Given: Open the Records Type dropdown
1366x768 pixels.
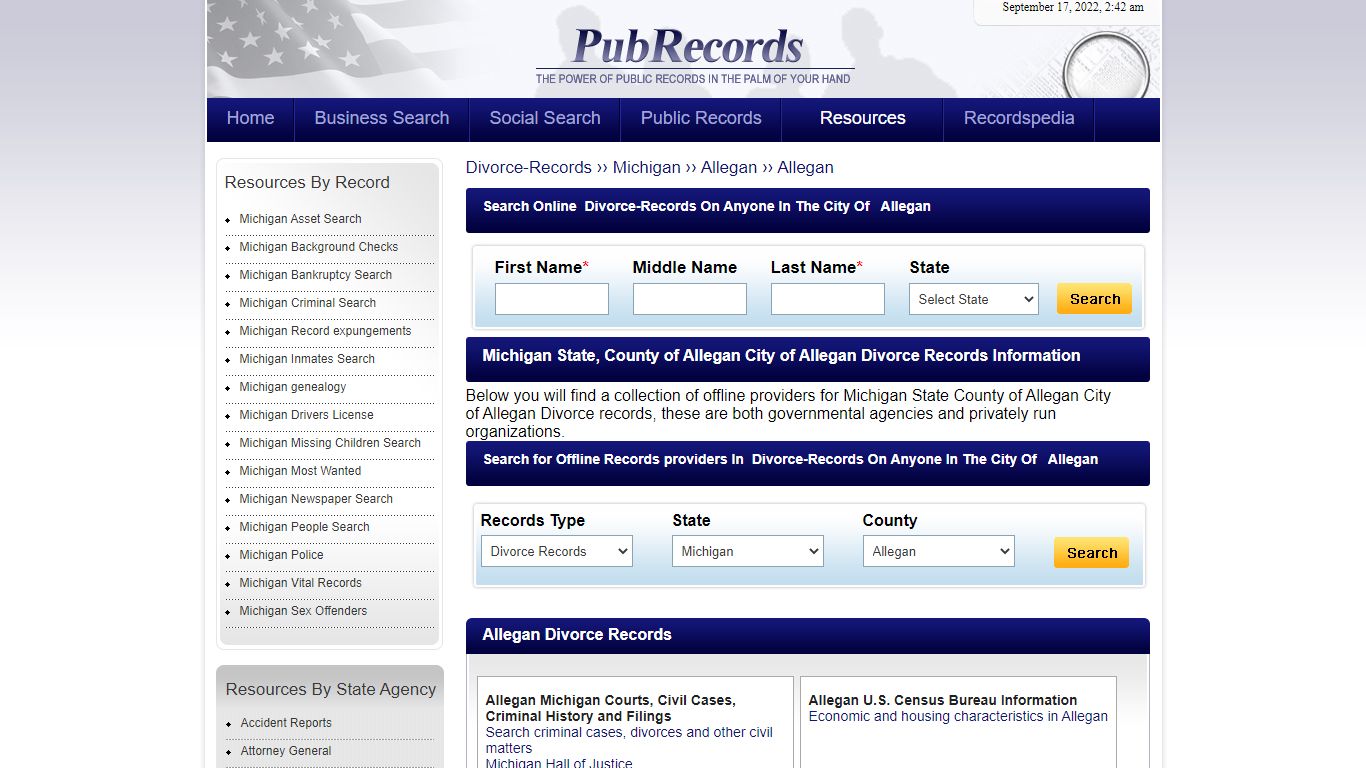Looking at the screenshot, I should (557, 551).
